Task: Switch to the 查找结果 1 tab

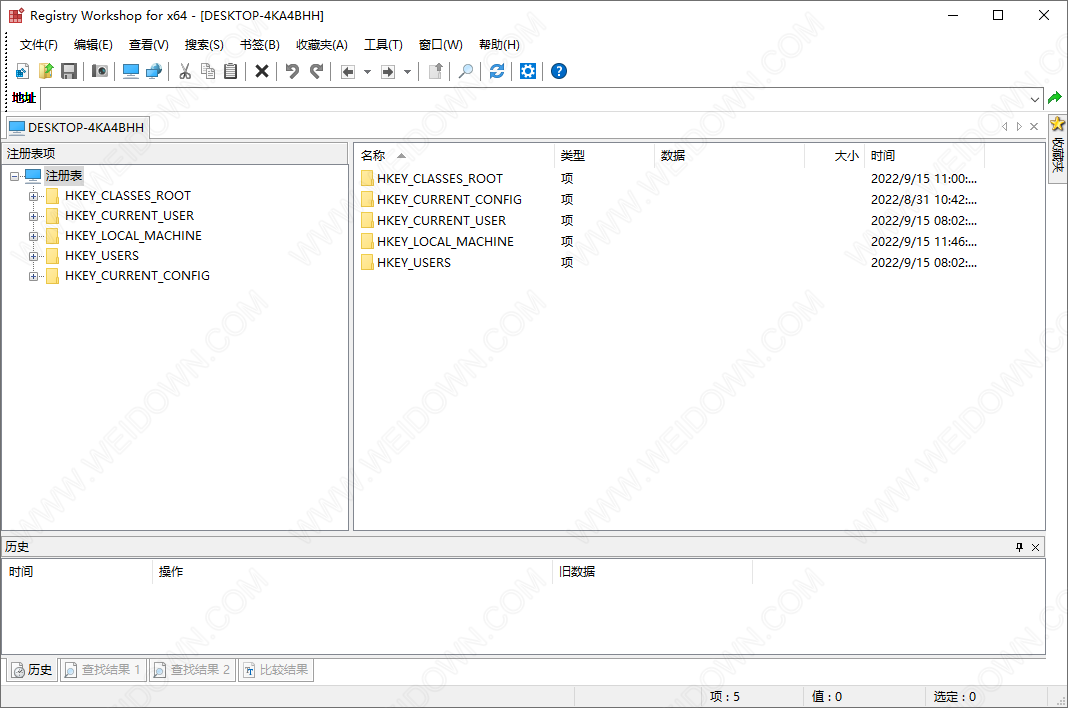Action: [x=102, y=670]
